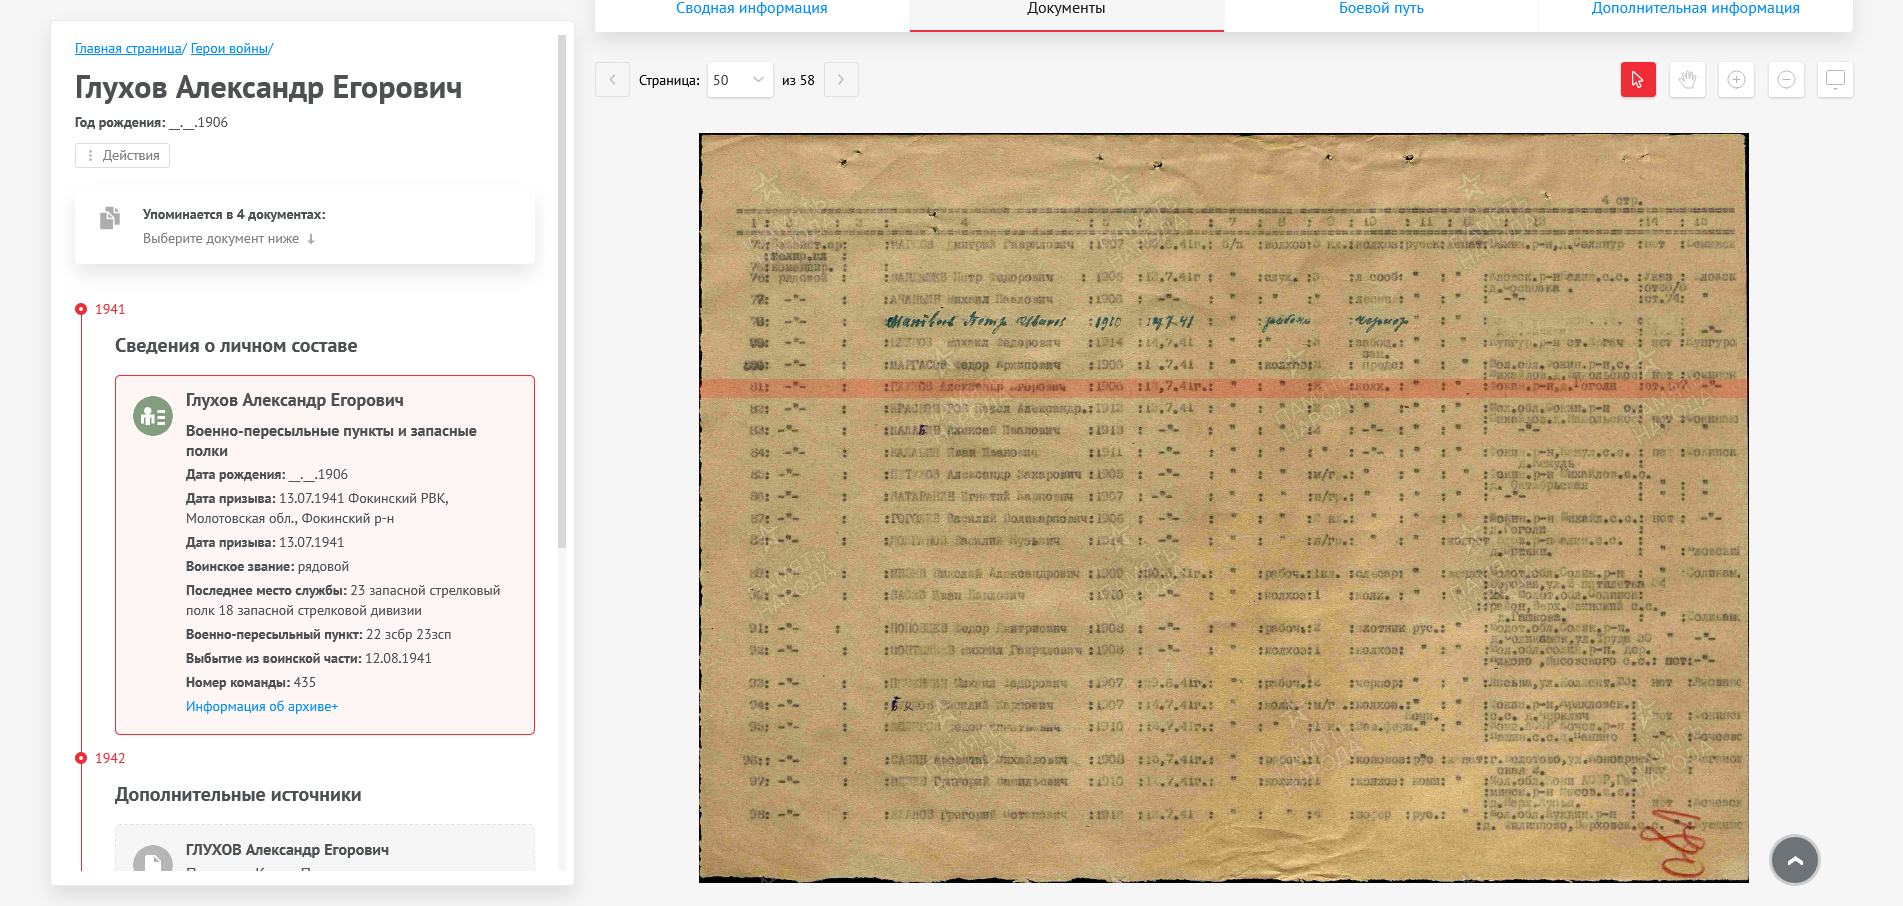The height and width of the screenshot is (906, 1903).
Task: Follow the Герои войны breadcrumb link
Action: click(229, 48)
